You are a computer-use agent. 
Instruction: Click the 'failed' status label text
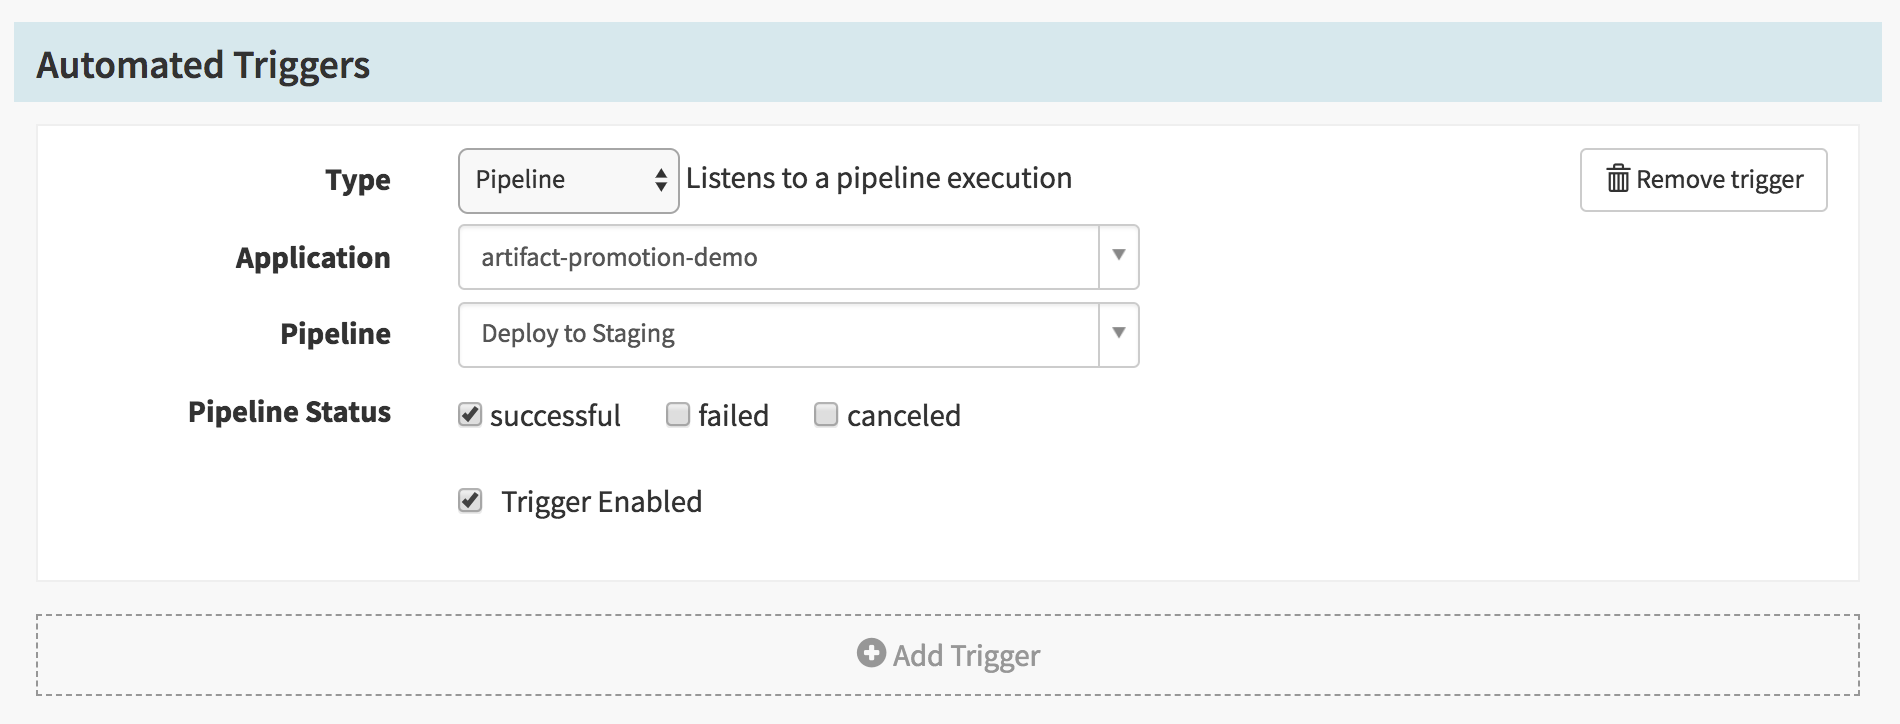(x=733, y=416)
